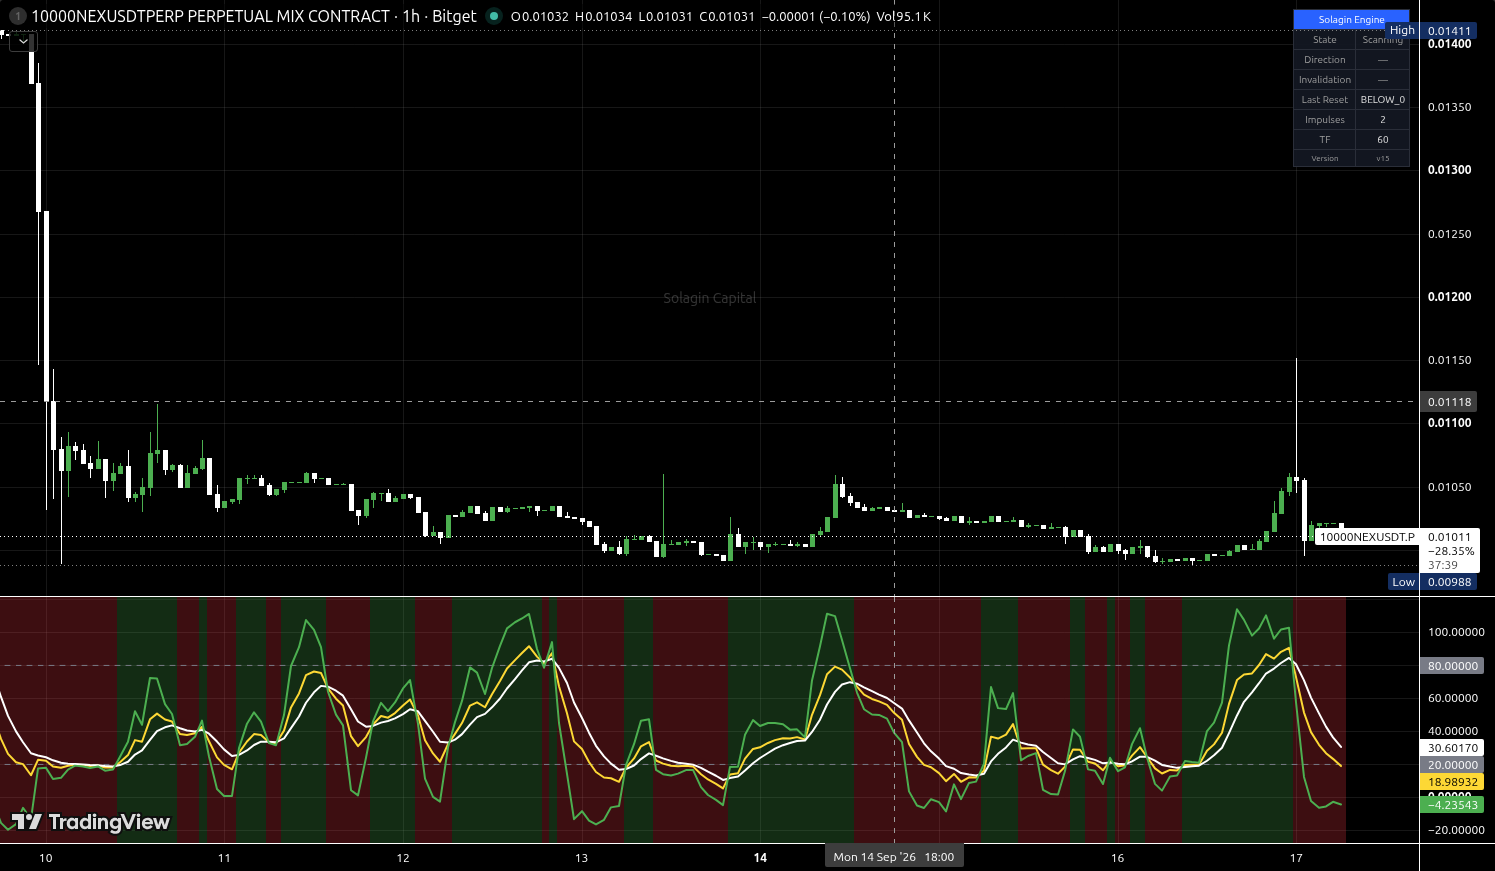Click the date 12 on the time axis
This screenshot has height=871, width=1495.
tap(403, 858)
